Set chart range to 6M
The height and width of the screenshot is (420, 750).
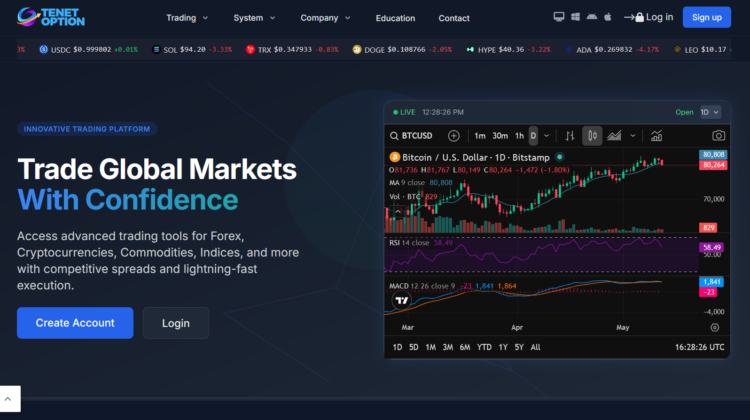(x=465, y=347)
